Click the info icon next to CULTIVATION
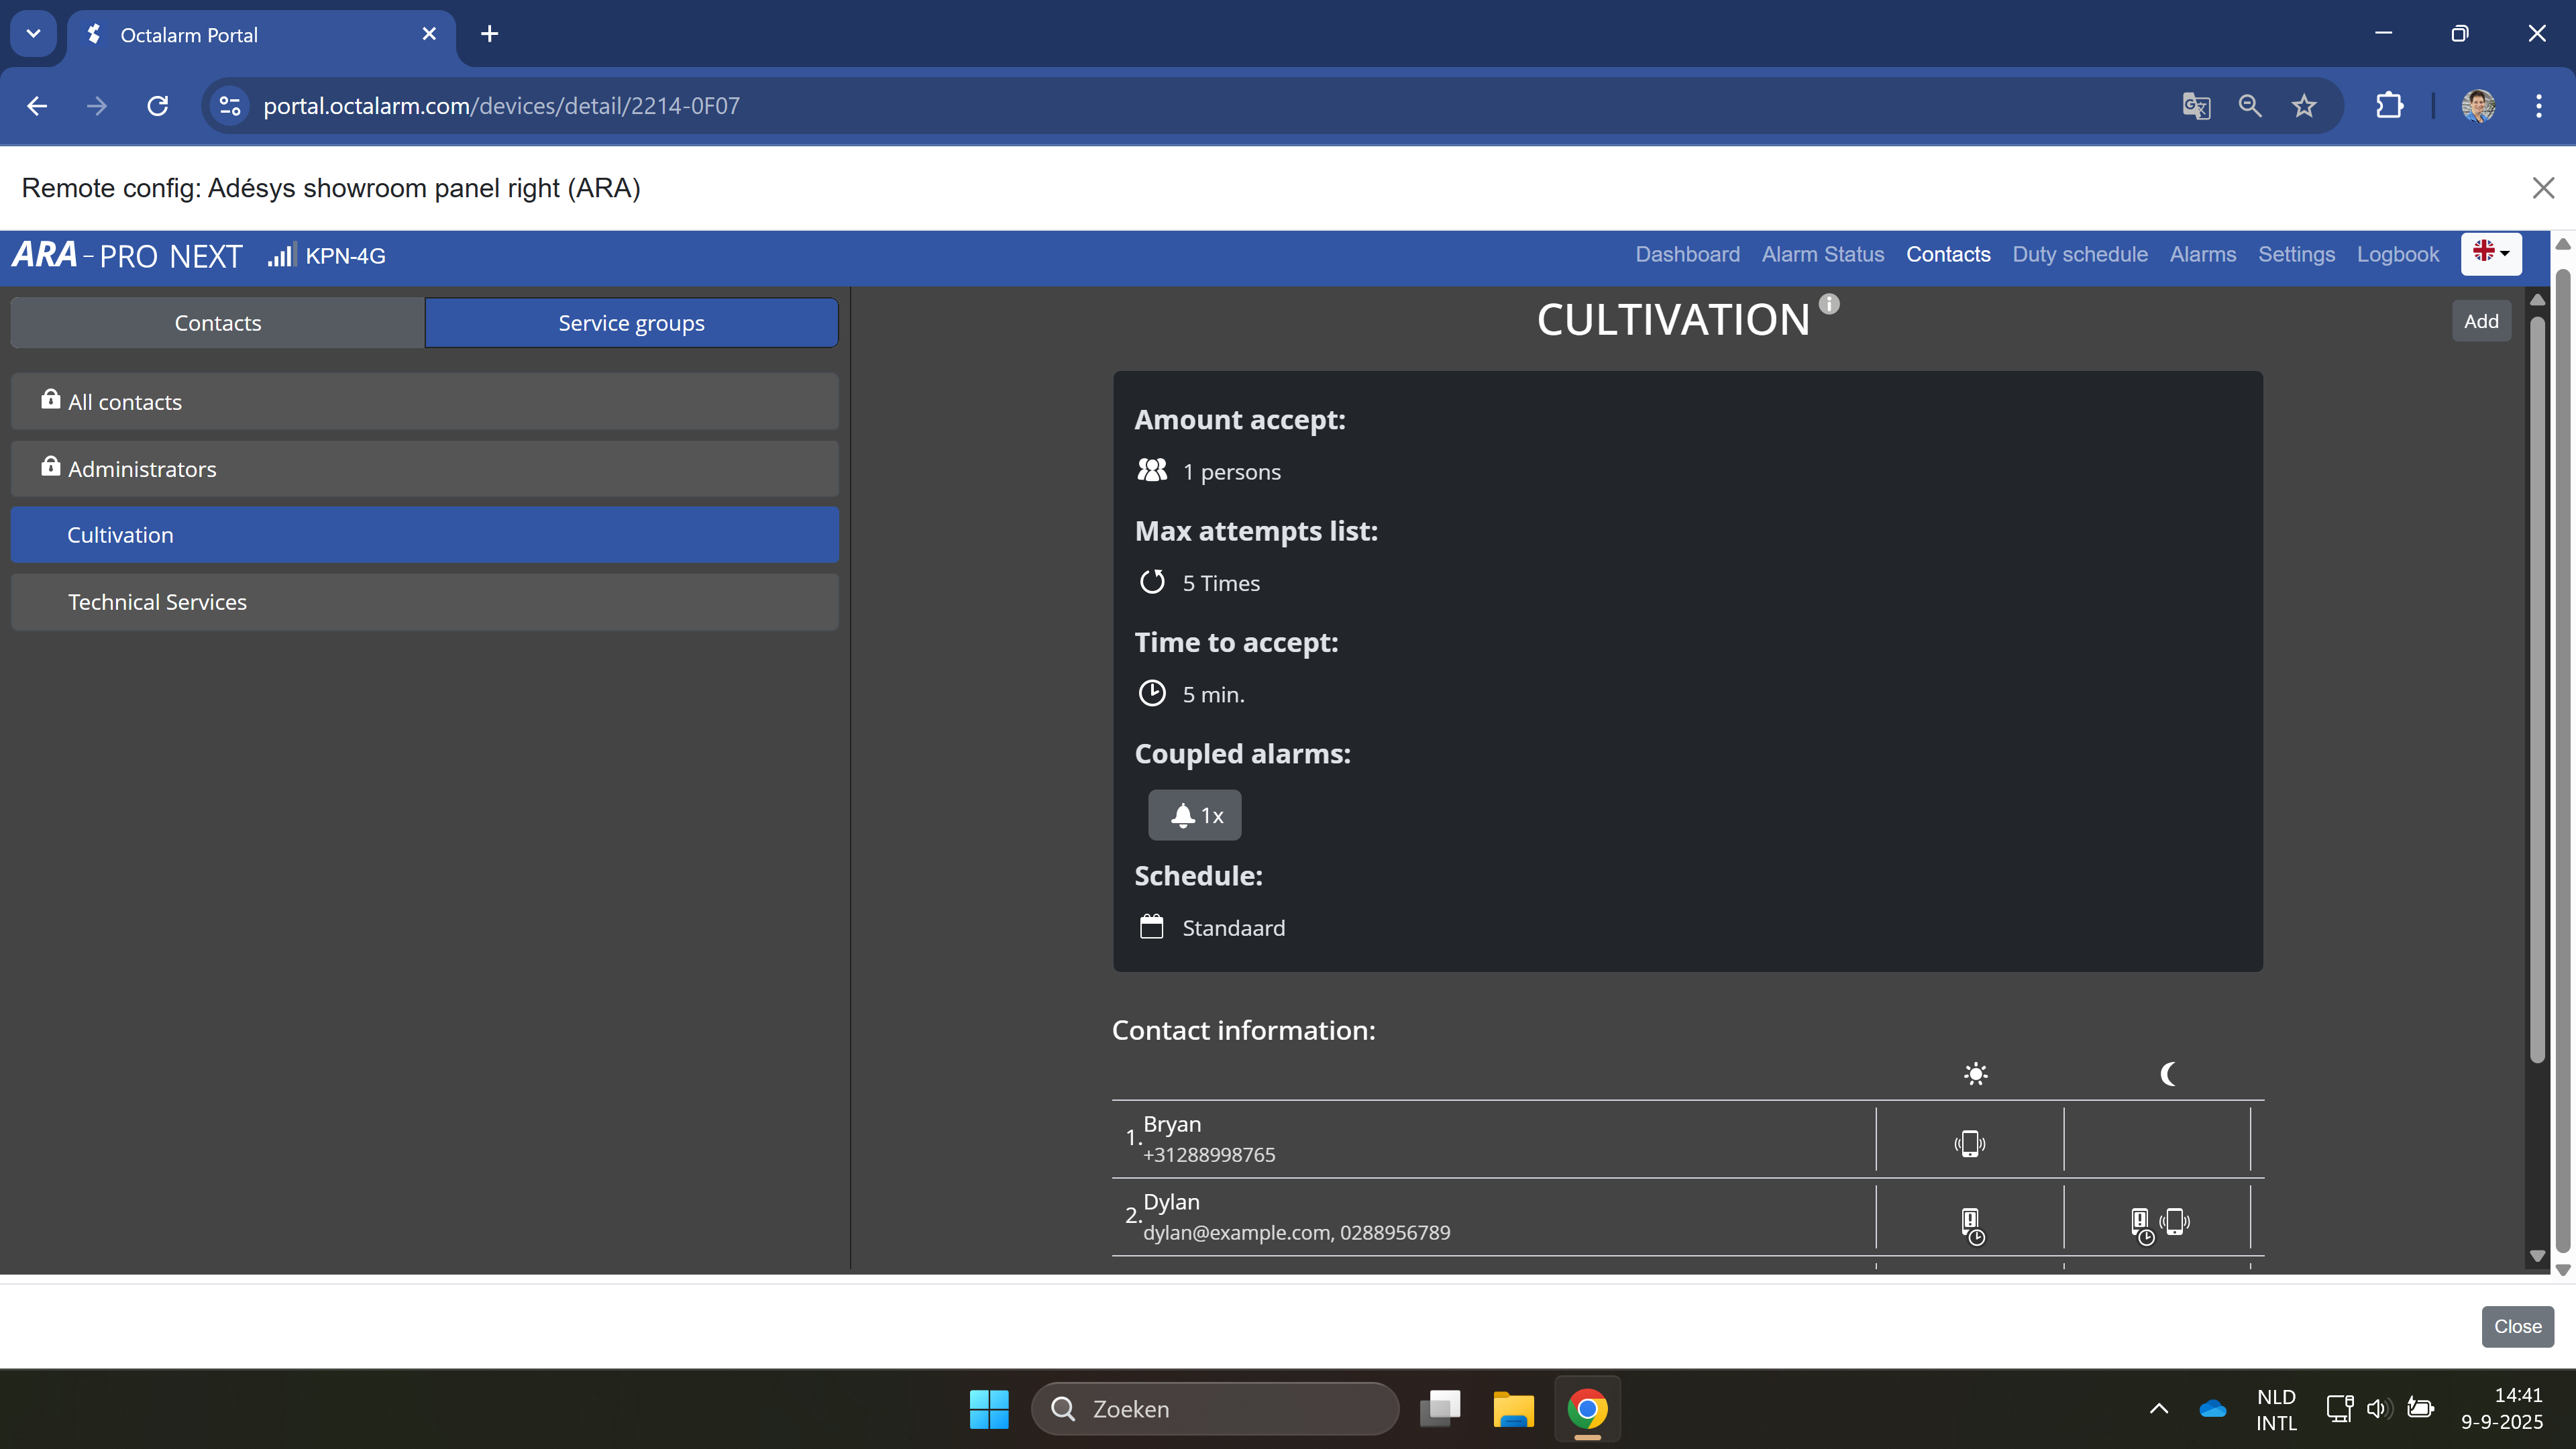The height and width of the screenshot is (1449, 2576). pos(1828,304)
